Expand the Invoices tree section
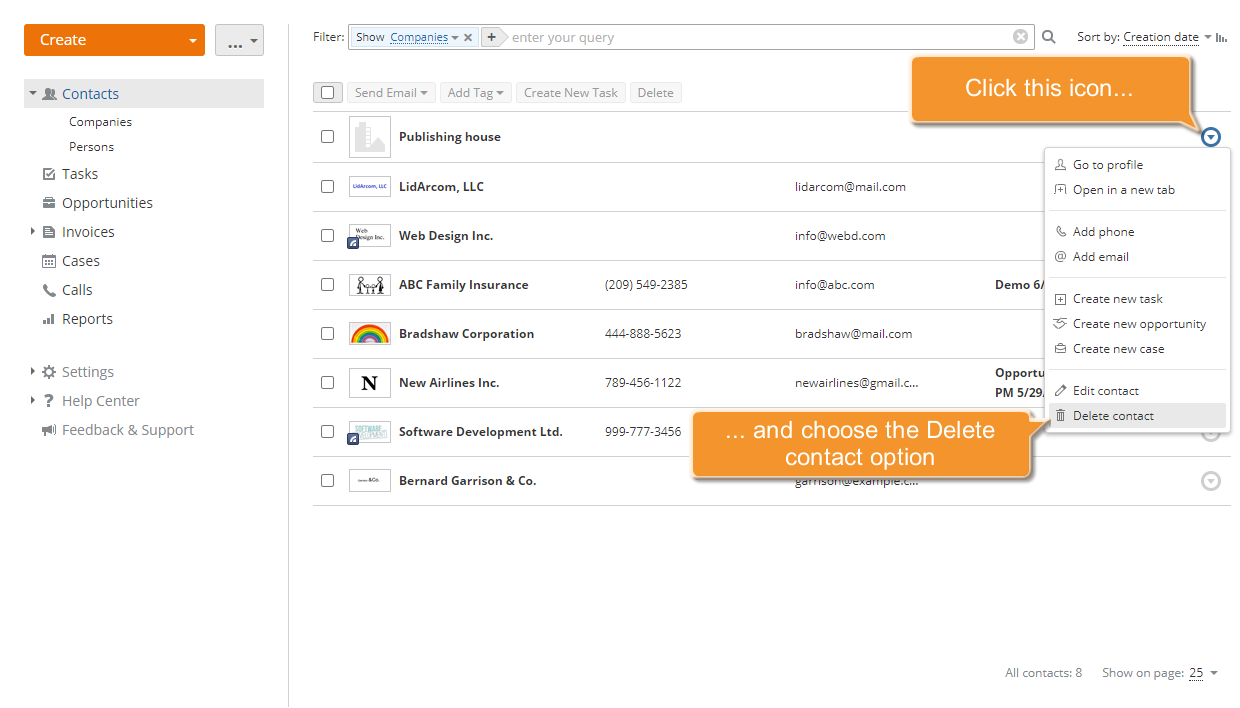The width and height of the screenshot is (1240, 708). pyautogui.click(x=33, y=232)
